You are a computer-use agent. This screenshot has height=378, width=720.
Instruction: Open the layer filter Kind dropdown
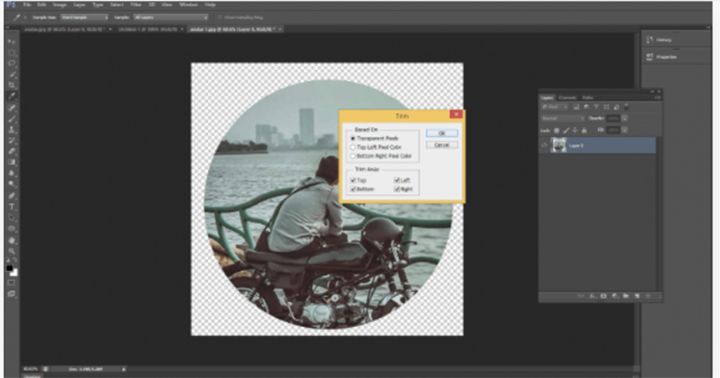(x=555, y=107)
